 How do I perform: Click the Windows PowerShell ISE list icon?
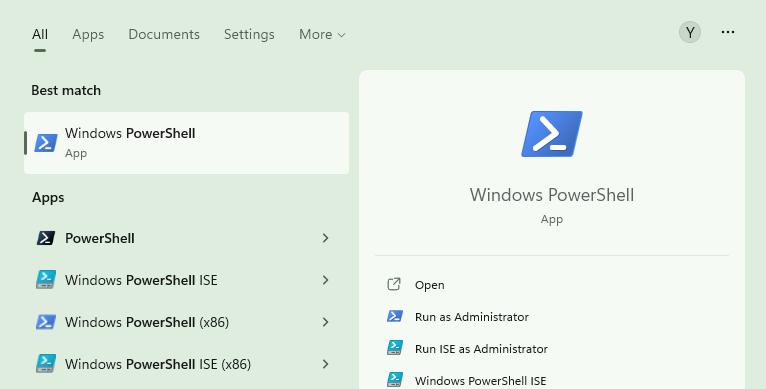[x=46, y=280]
